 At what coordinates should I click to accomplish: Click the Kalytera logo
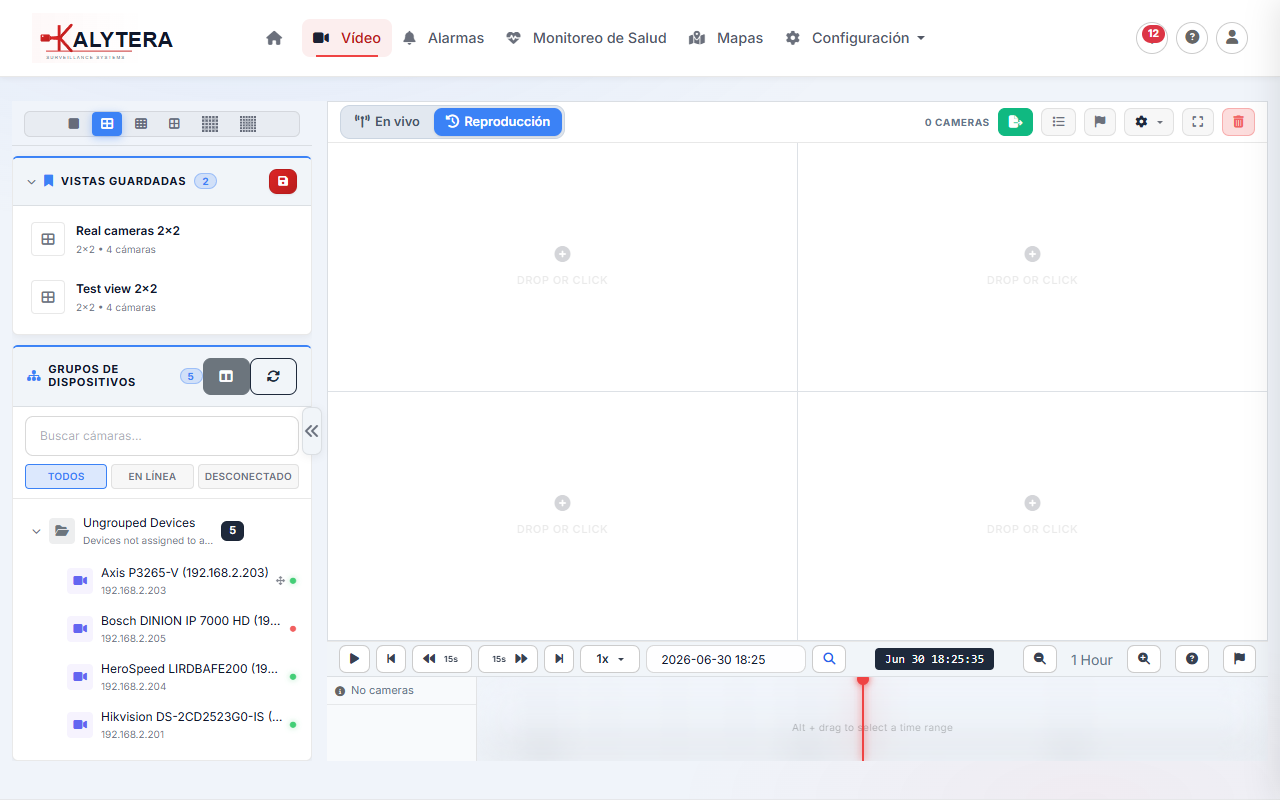(104, 39)
